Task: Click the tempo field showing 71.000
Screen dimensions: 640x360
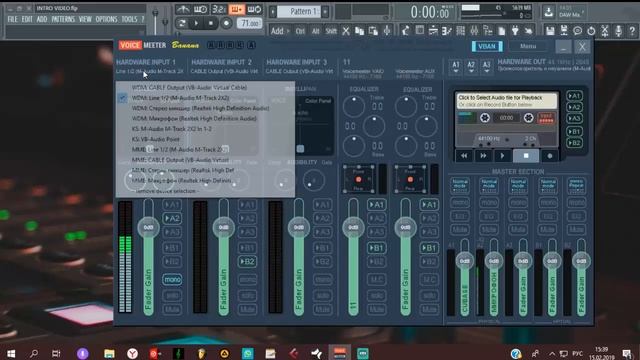Action: tap(249, 23)
